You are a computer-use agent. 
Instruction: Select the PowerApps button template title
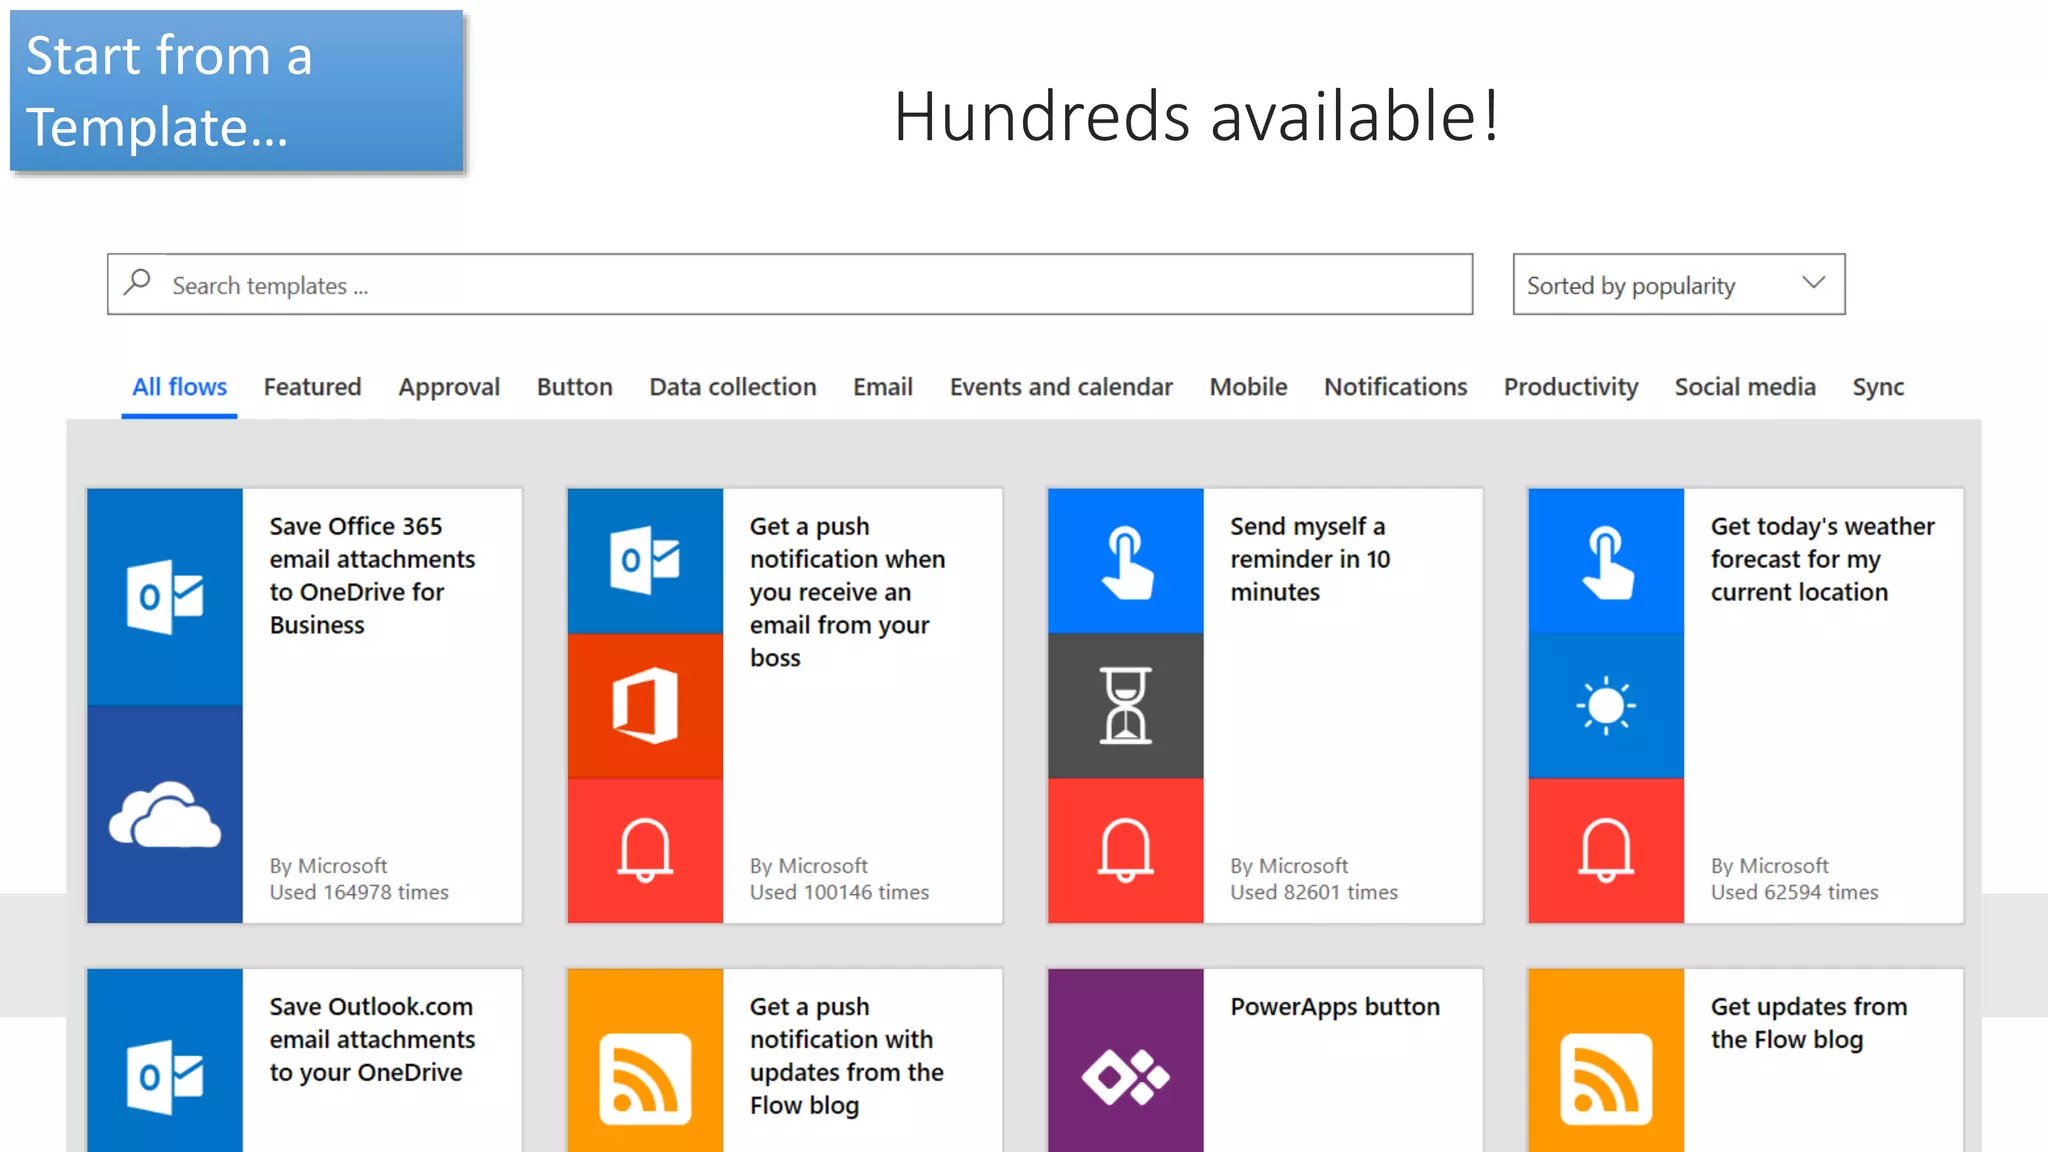click(1335, 1007)
